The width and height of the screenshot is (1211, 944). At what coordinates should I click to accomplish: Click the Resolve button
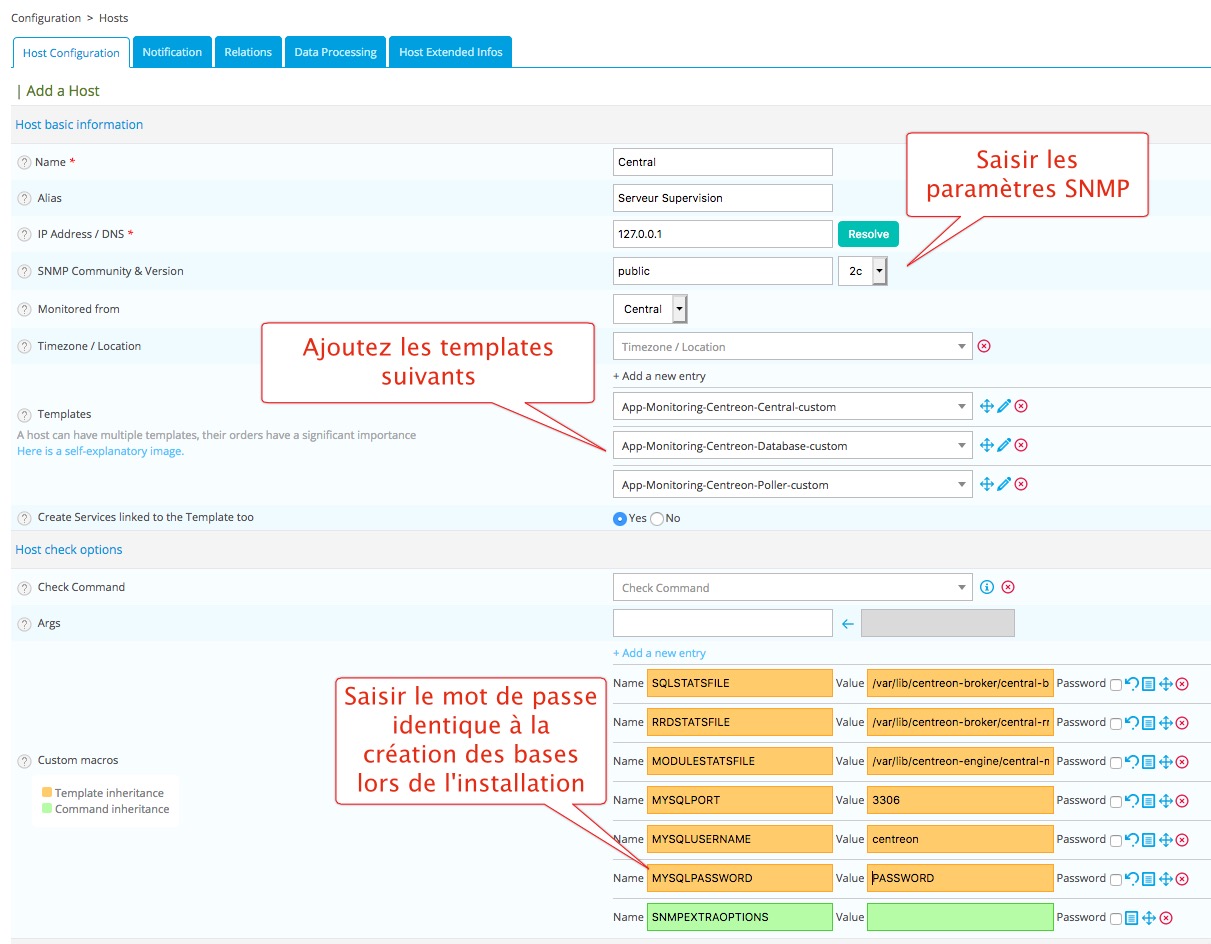[x=868, y=234]
